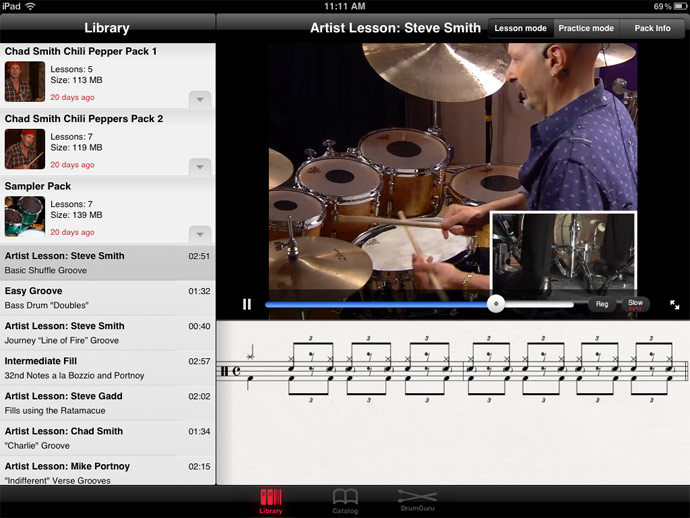Enter fullscreen video mode
Viewport: 690px width, 518px height.
[675, 305]
